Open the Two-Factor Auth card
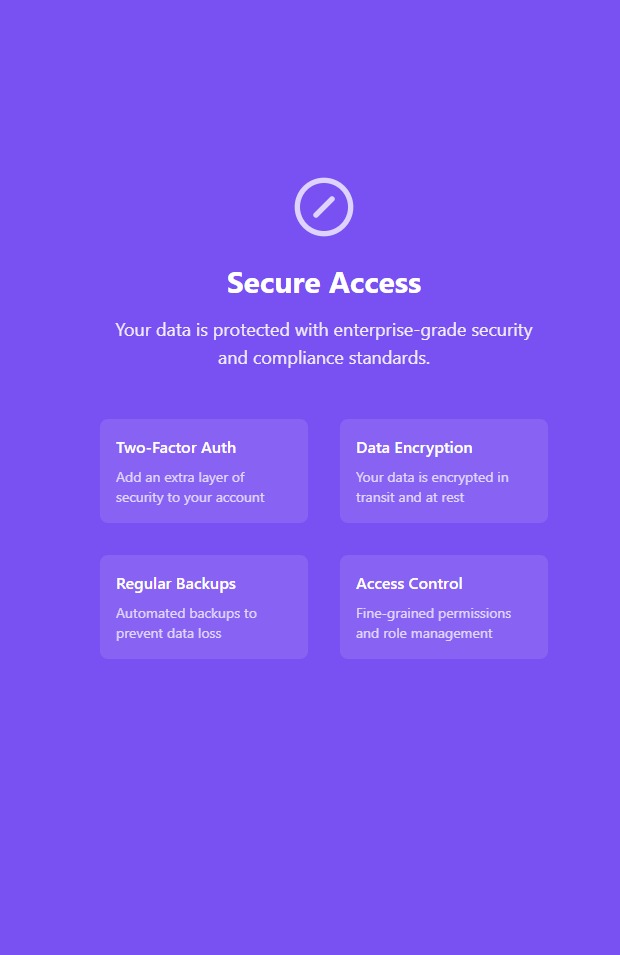The image size is (620, 955). pos(204,471)
